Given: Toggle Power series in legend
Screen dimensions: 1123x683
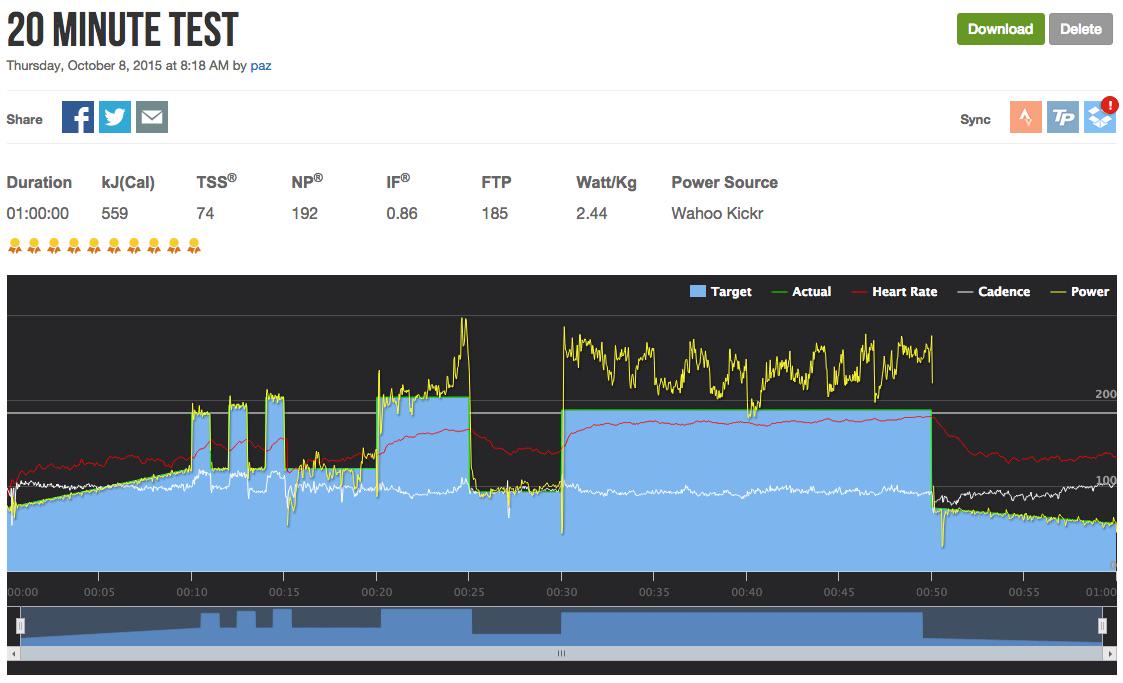Looking at the screenshot, I should (1079, 291).
